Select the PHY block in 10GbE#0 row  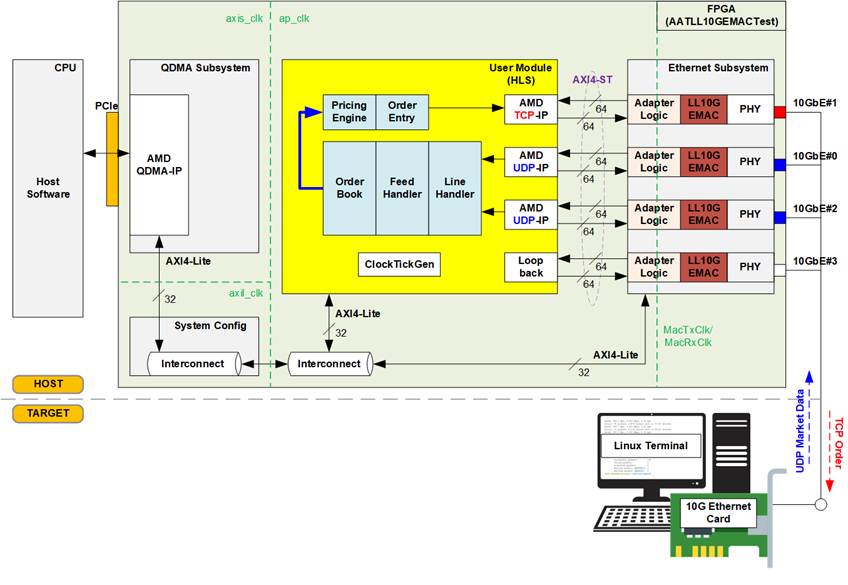pos(751,162)
